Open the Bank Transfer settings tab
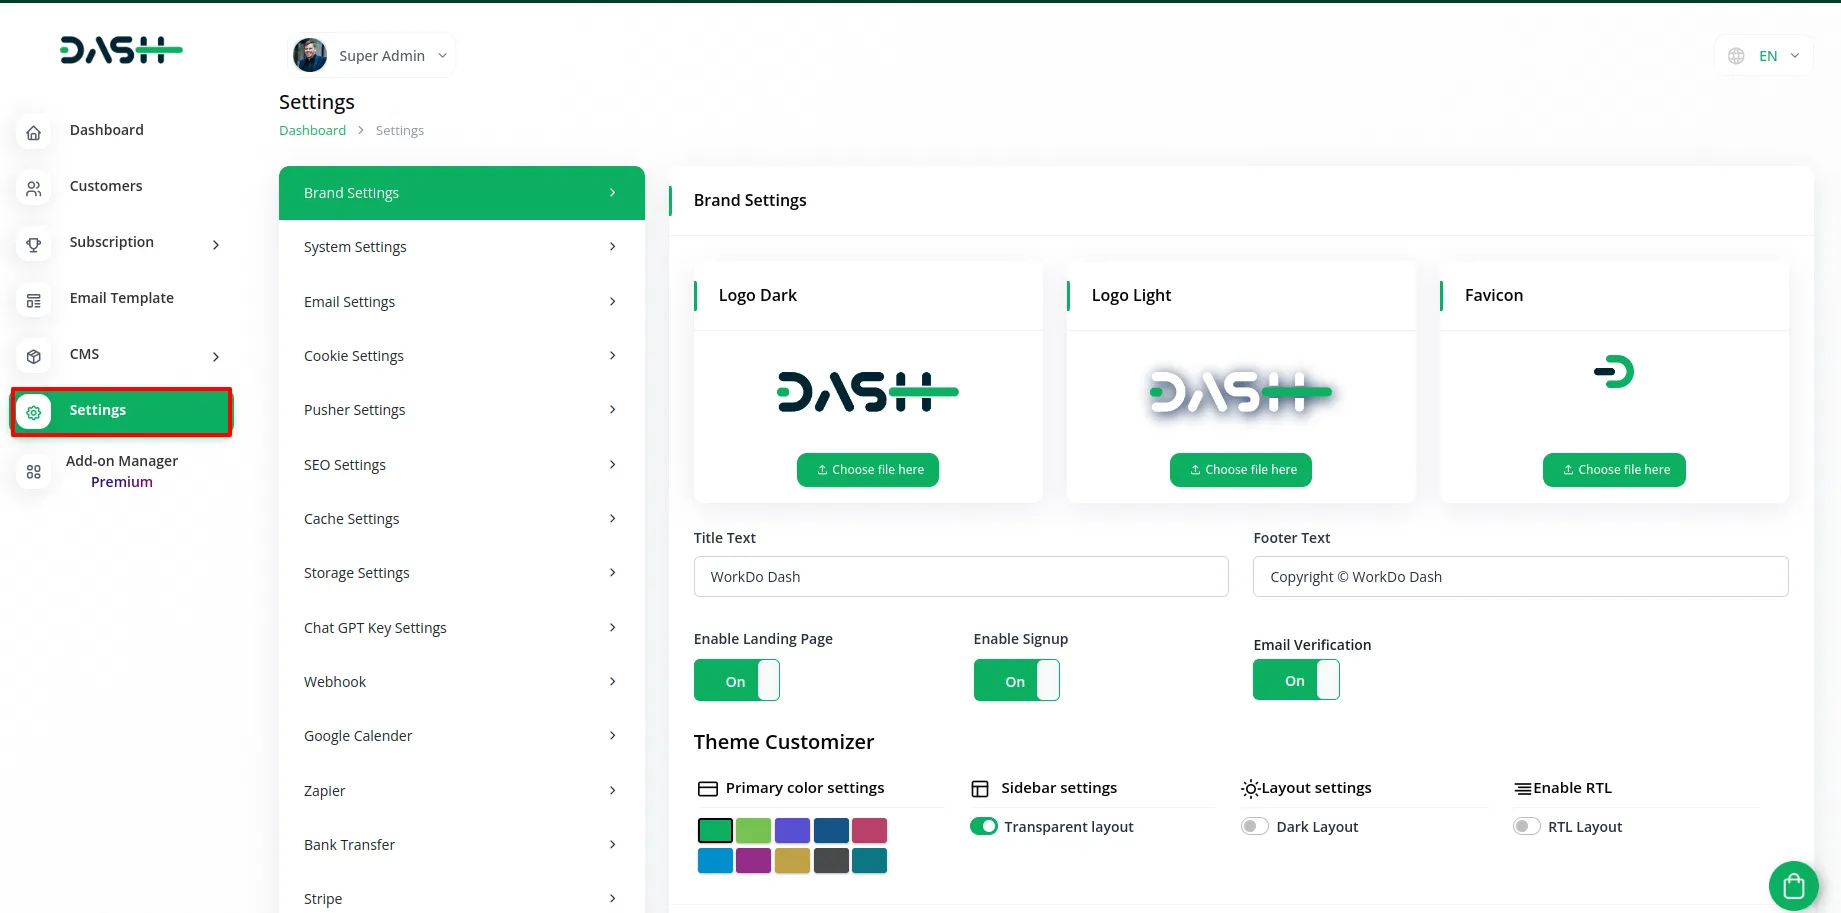The width and height of the screenshot is (1841, 913). pos(462,845)
